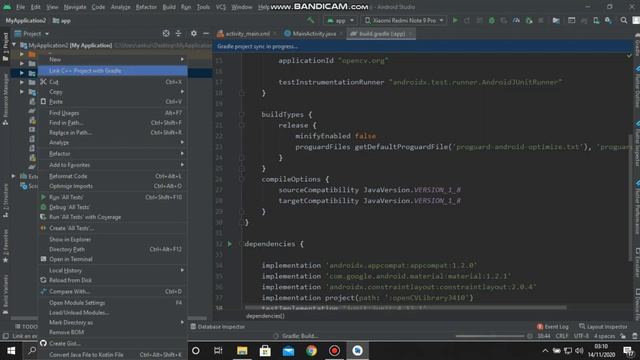The width and height of the screenshot is (640, 360).
Task: Collapse the MyApplication2 root tree node
Action: (14, 45)
